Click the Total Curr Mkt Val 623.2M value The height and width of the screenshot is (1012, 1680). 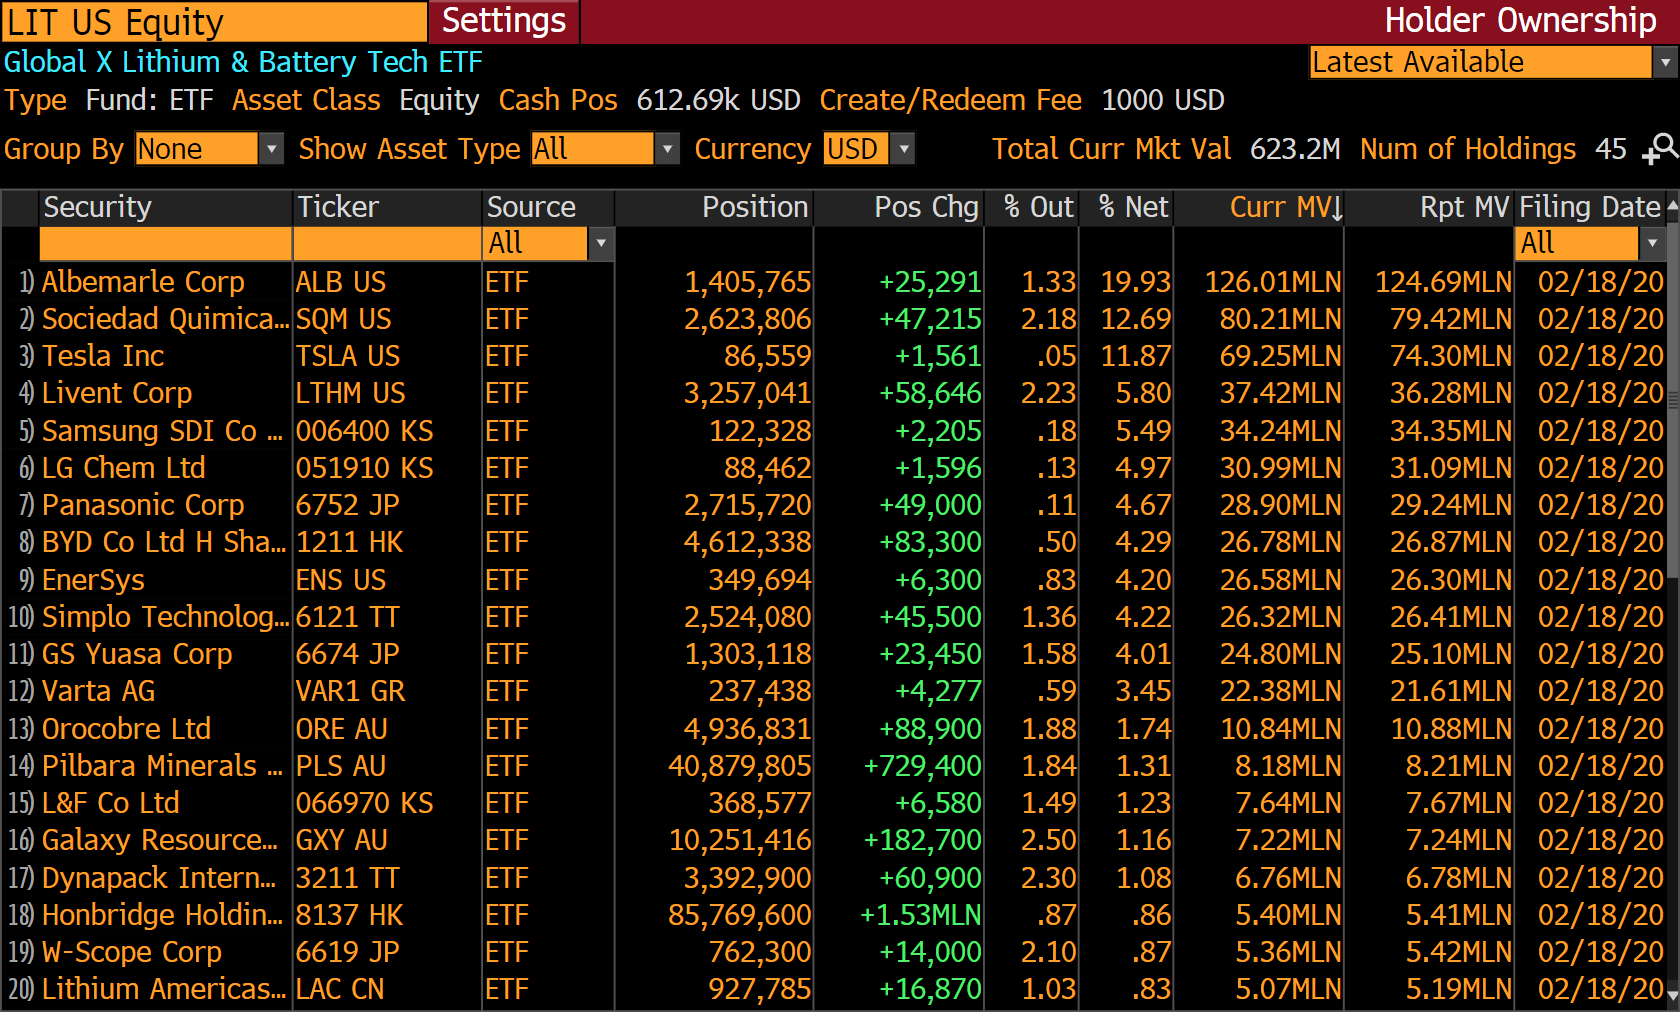(1295, 149)
